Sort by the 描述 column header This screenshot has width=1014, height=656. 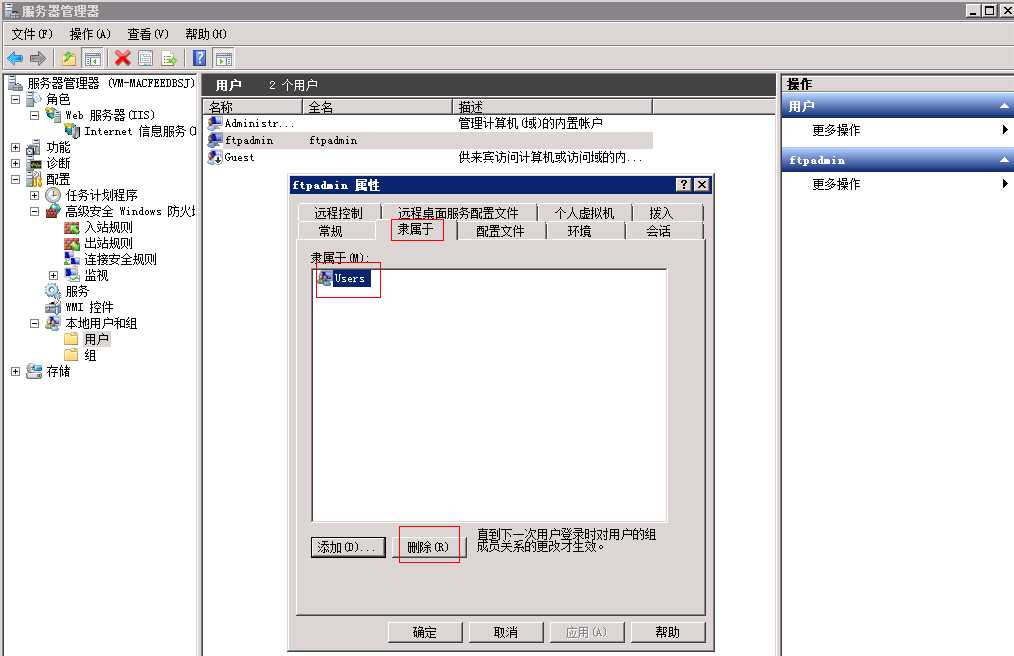[x=552, y=107]
